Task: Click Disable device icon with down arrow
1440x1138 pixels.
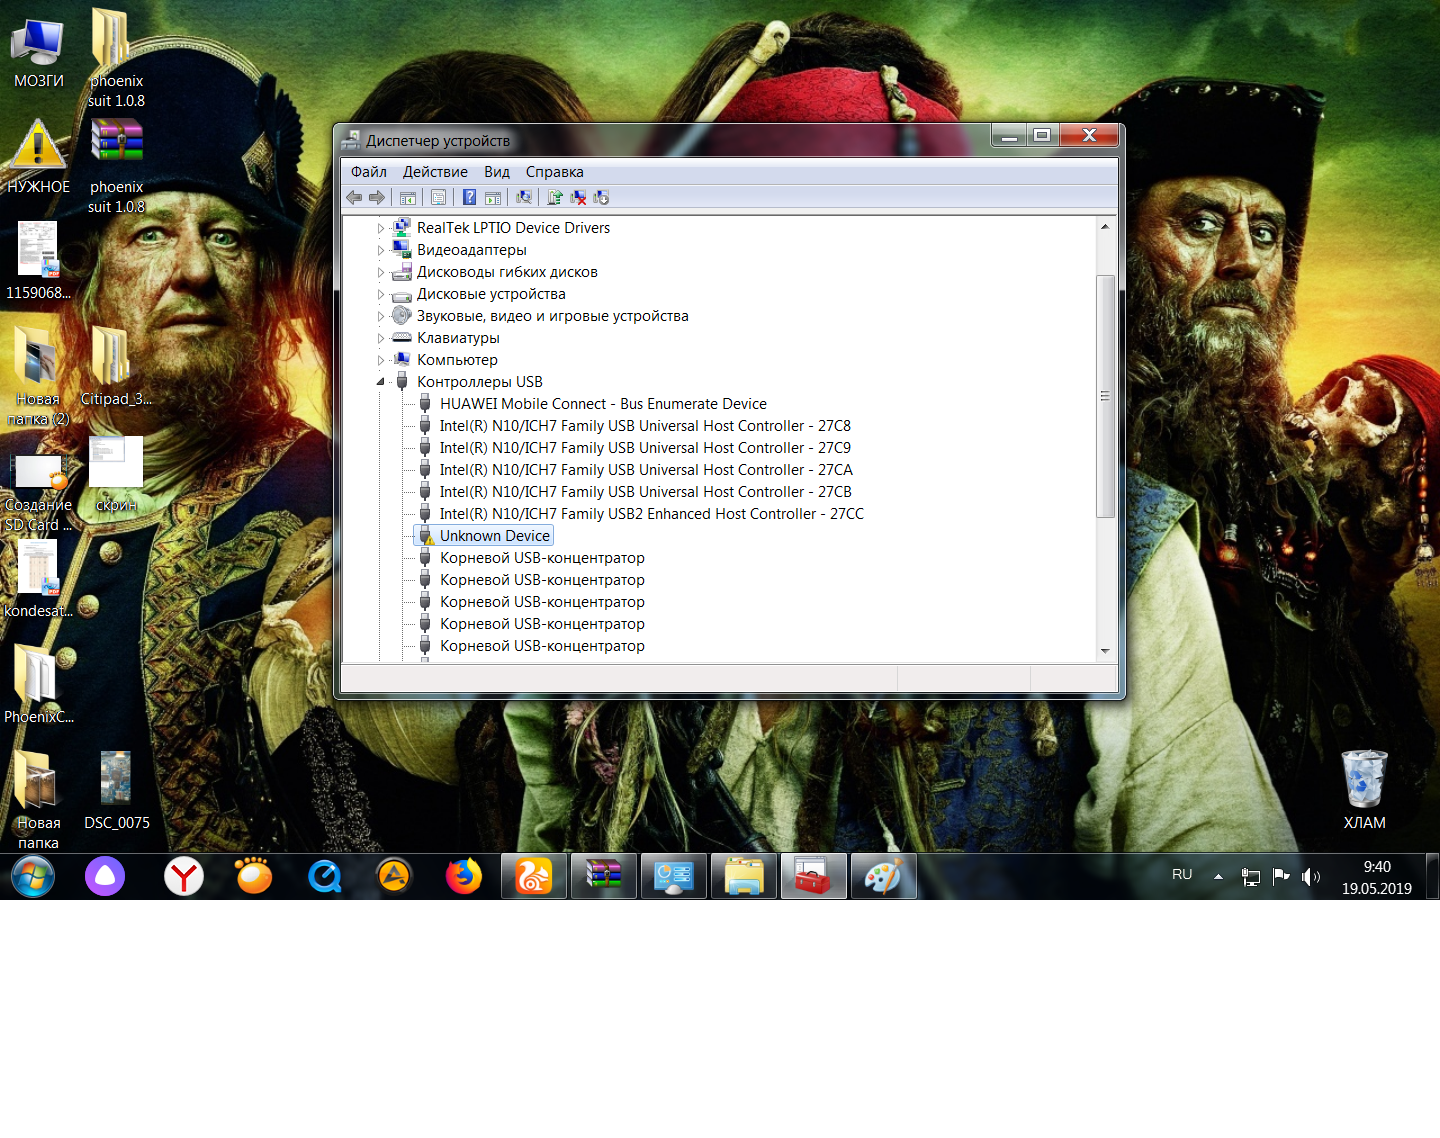Action: [x=601, y=197]
